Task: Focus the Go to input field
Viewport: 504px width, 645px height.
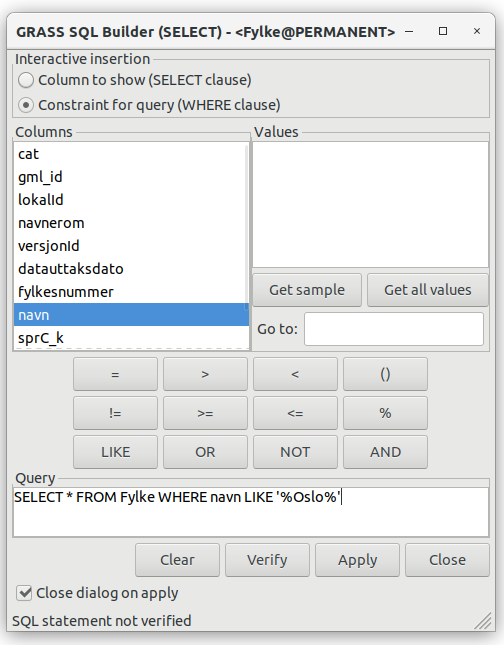Action: 394,329
